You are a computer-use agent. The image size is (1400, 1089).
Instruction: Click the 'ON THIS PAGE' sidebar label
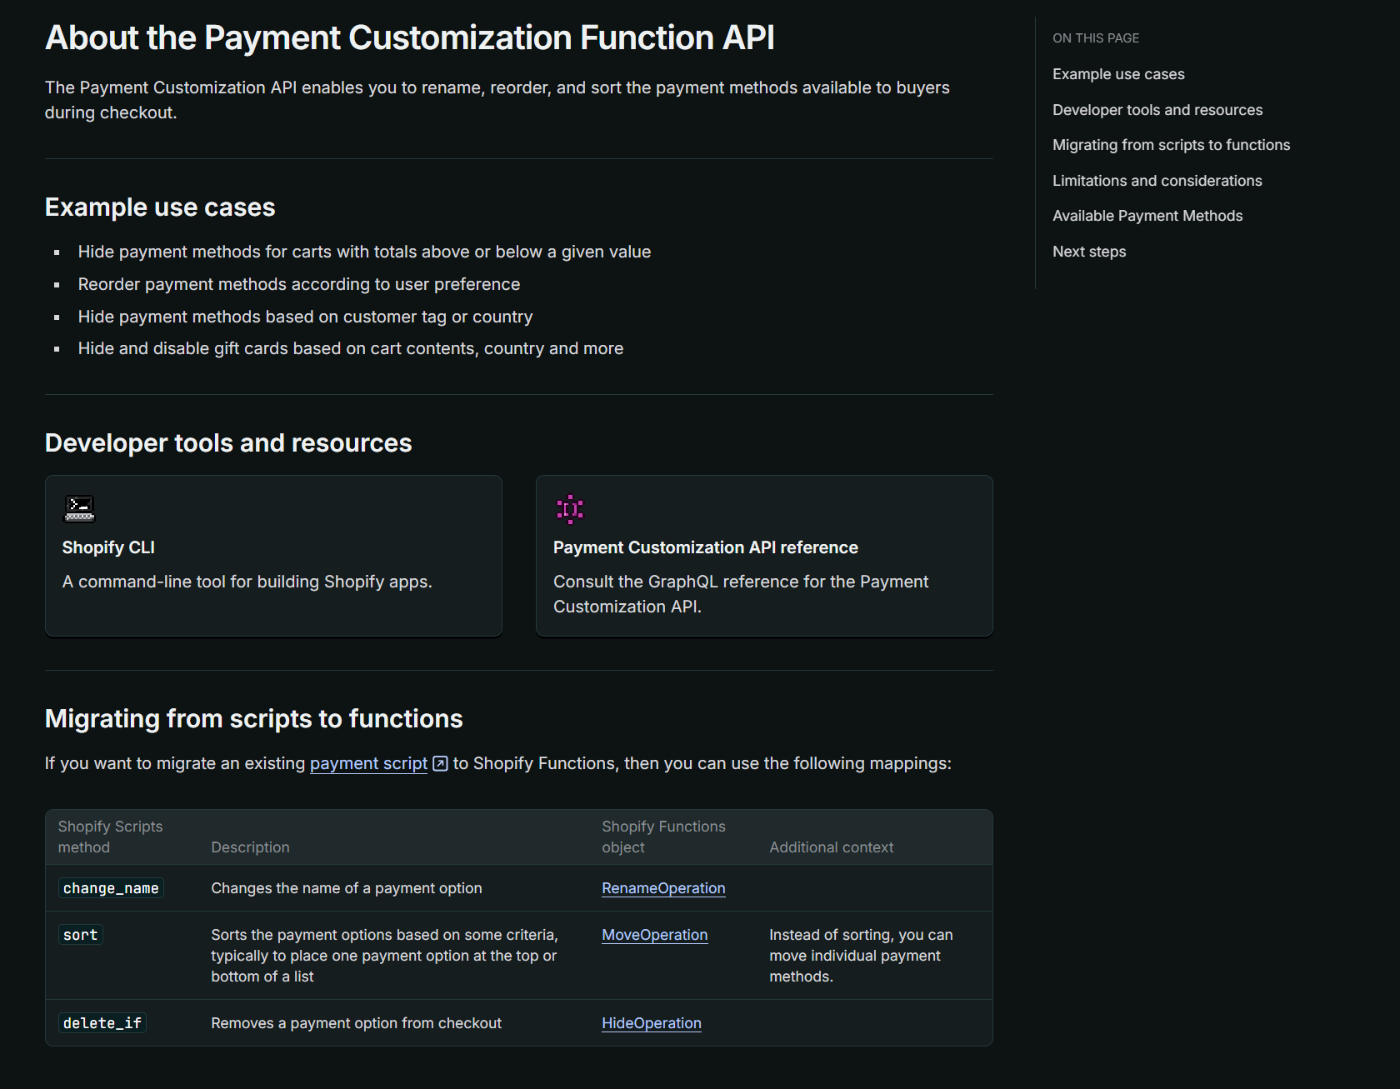tap(1096, 38)
